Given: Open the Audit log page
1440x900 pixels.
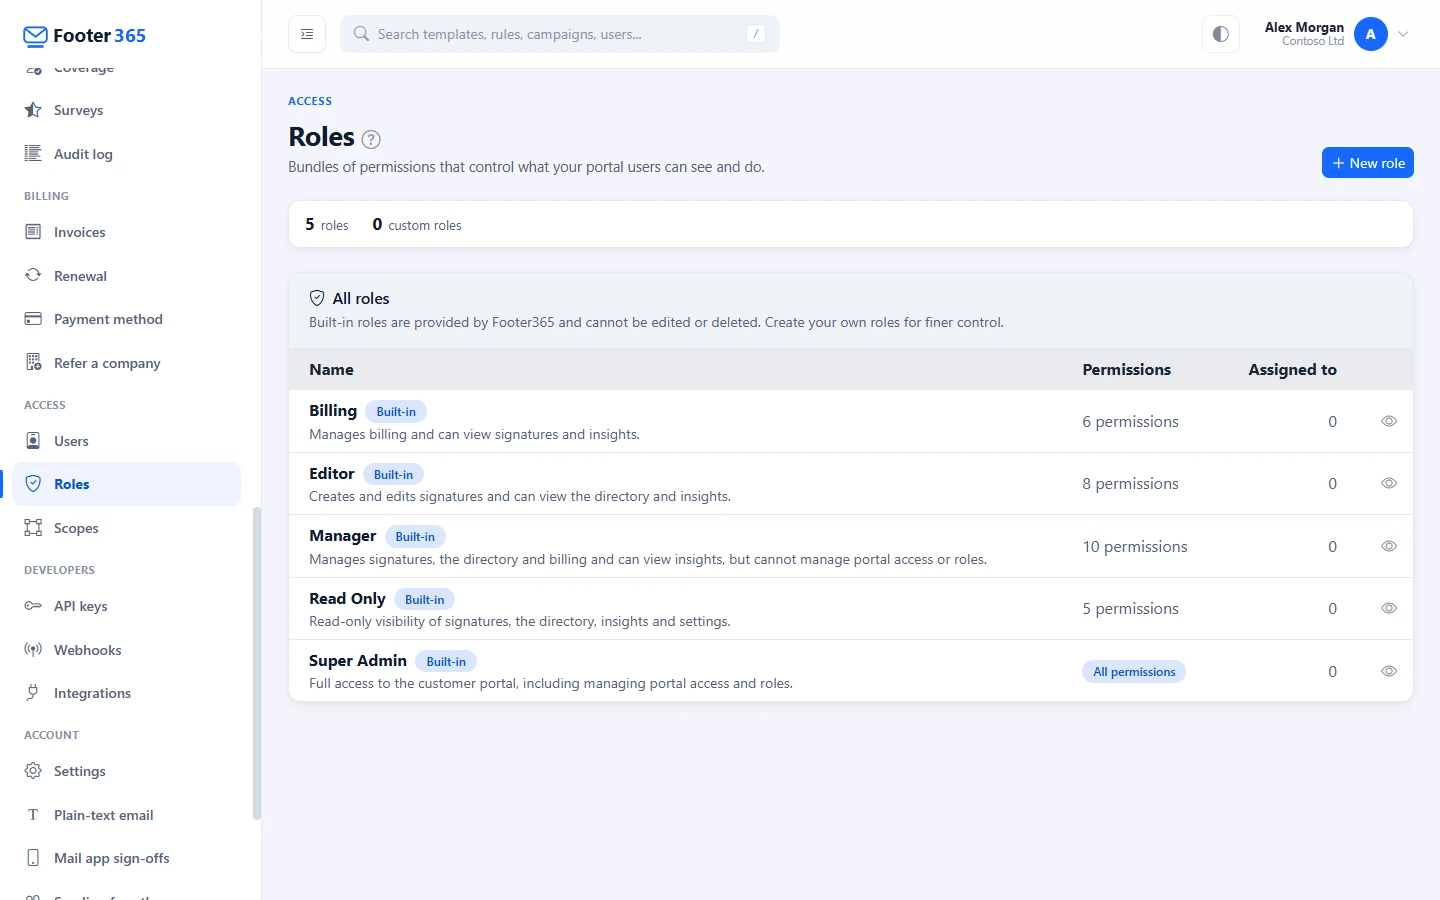Looking at the screenshot, I should point(127,154).
